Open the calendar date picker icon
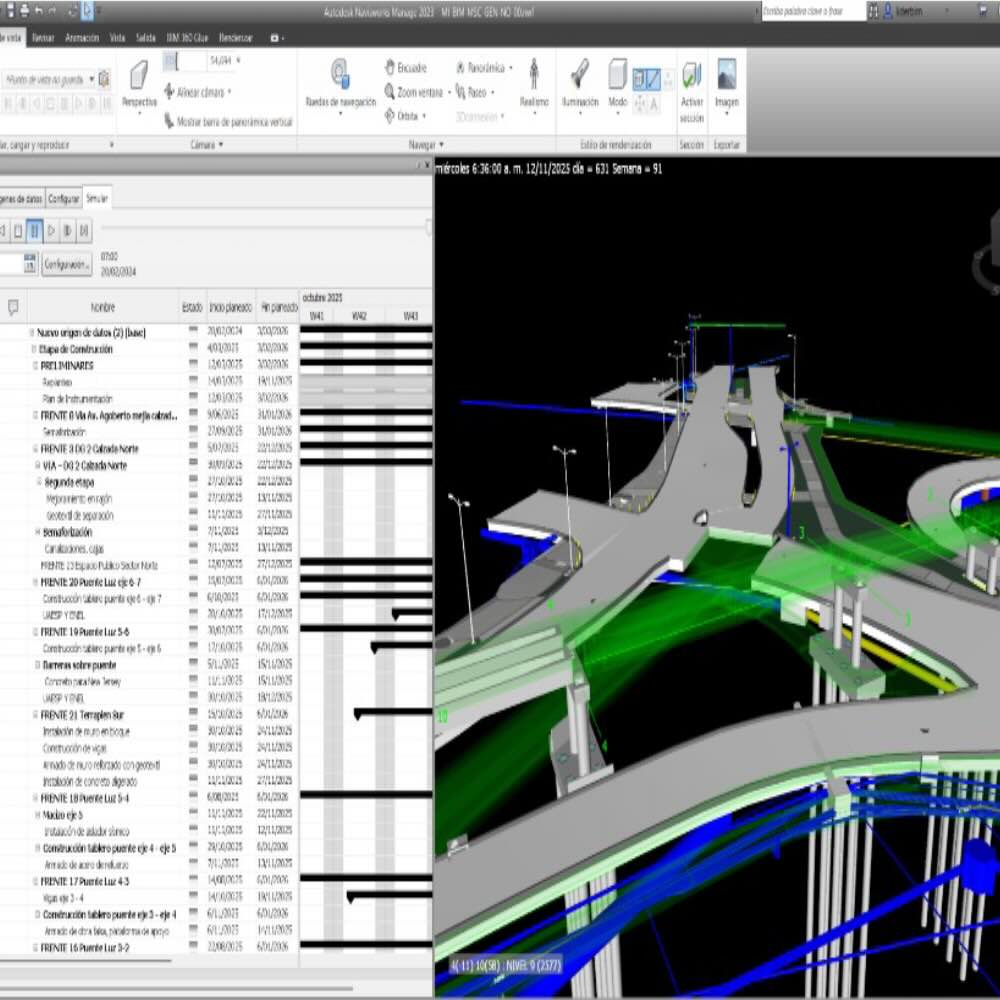This screenshot has width=1000, height=1000. (30, 263)
